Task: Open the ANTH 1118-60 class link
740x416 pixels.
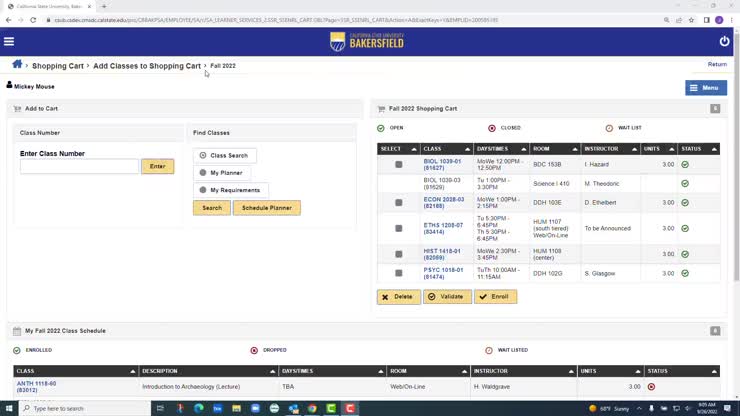Action: [36, 387]
